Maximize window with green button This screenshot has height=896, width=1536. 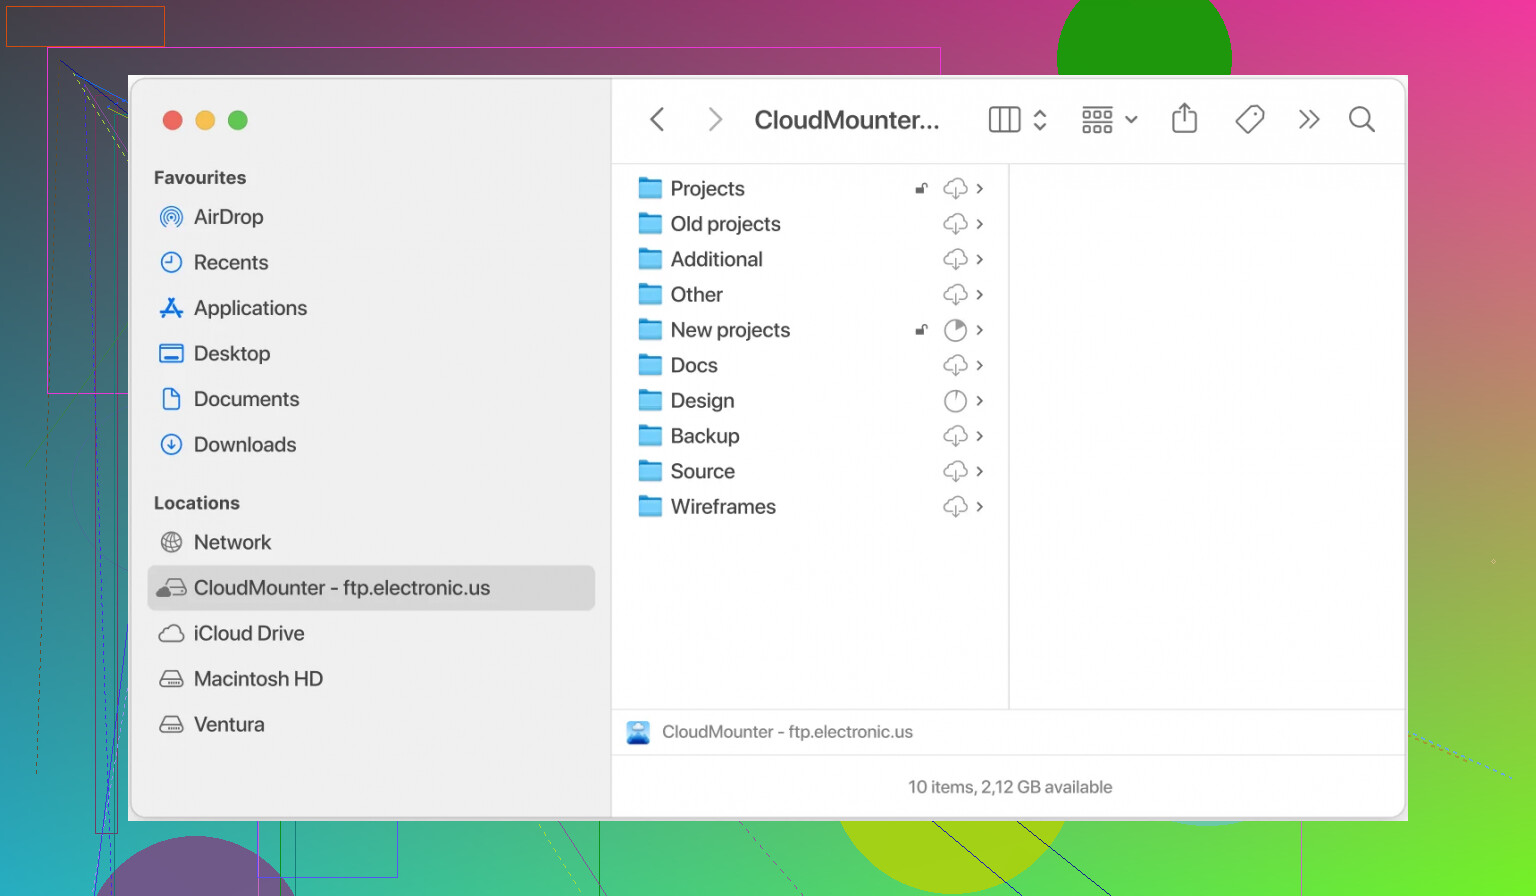238,120
